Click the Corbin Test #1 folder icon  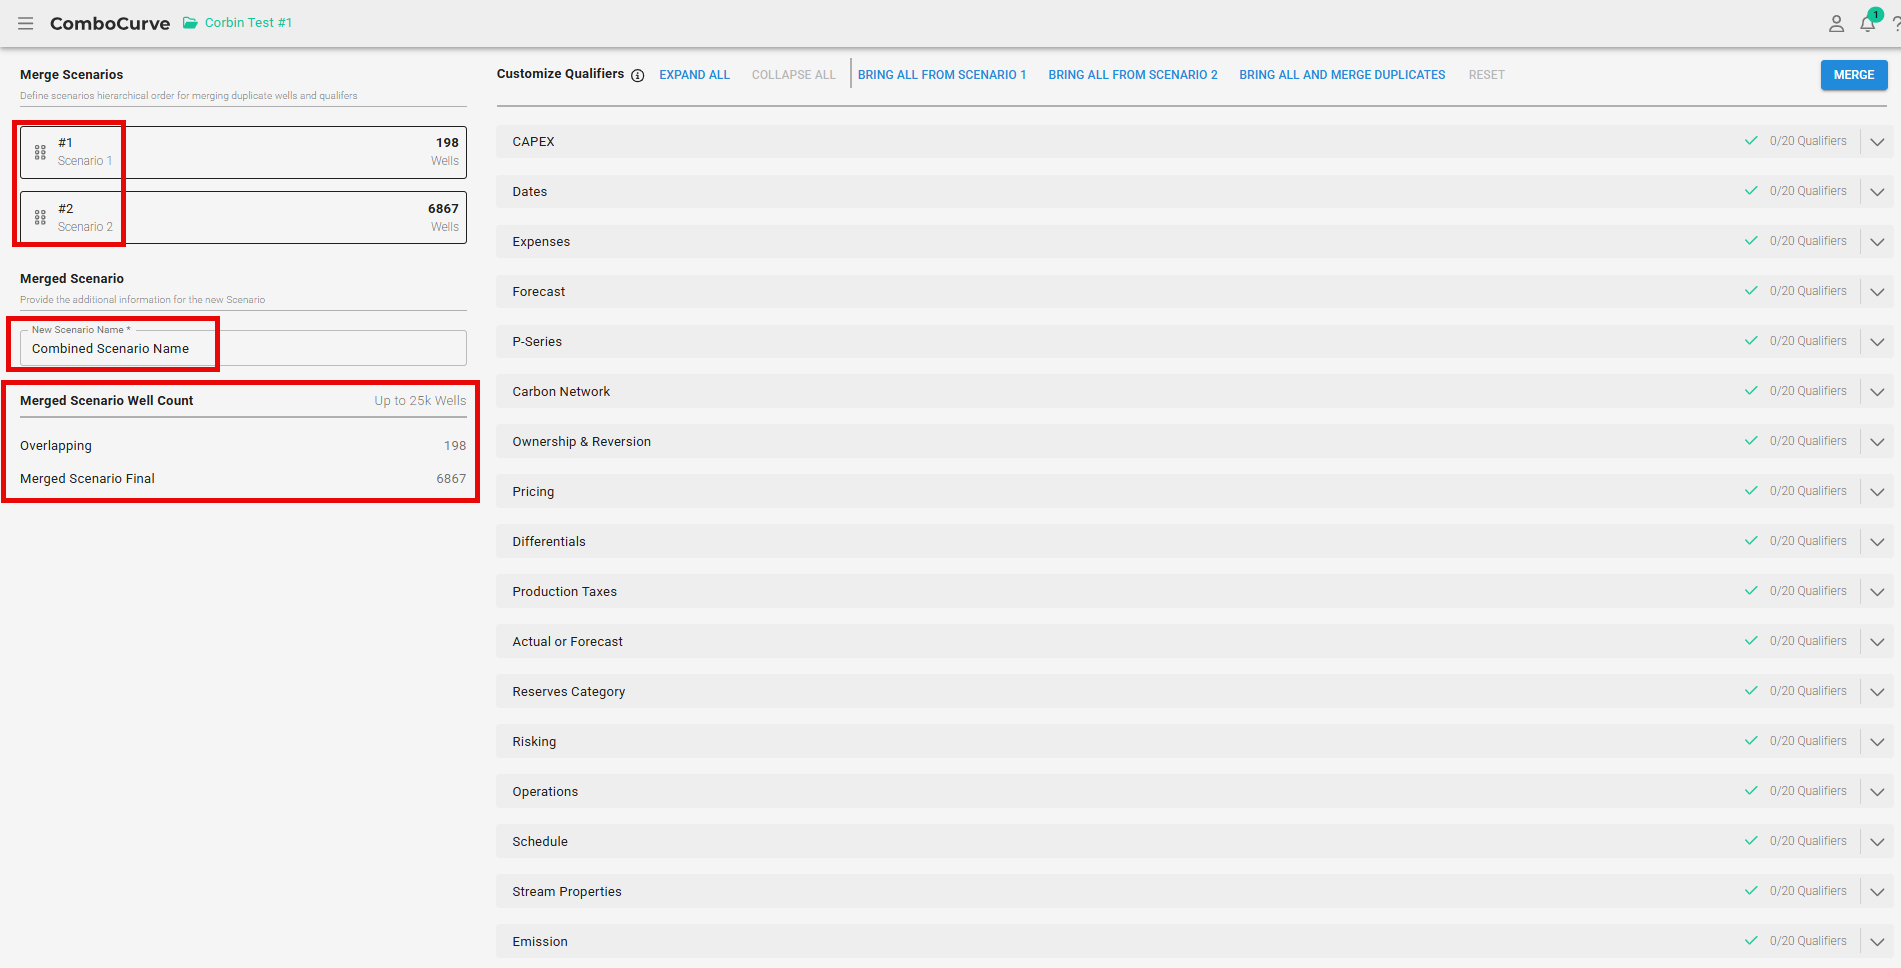190,23
